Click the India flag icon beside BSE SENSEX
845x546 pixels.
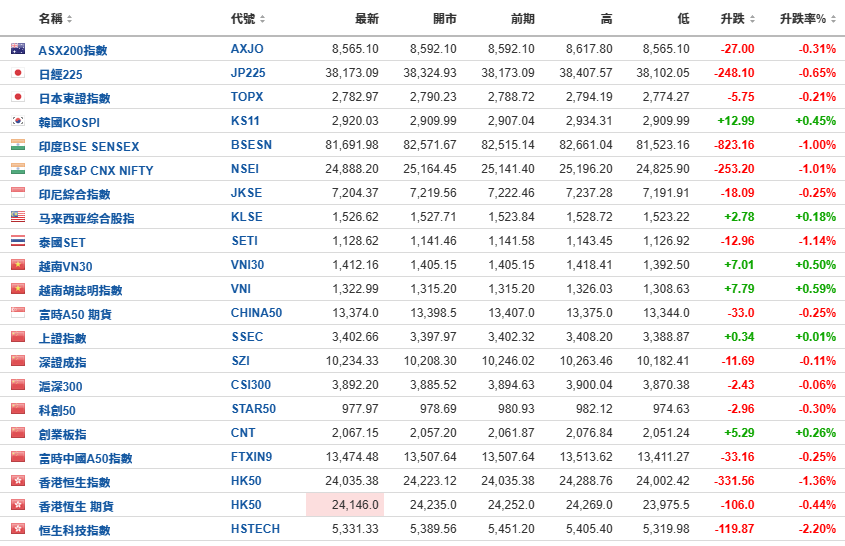pyautogui.click(x=18, y=145)
